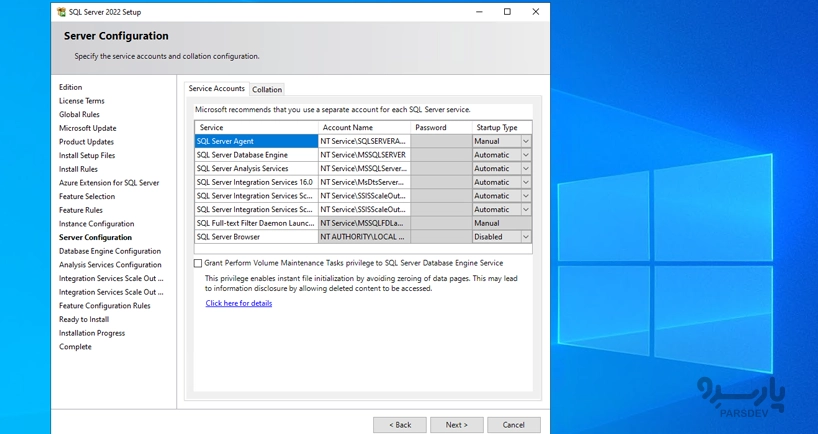This screenshot has width=818, height=434.
Task: Select the Service Accounts tab
Action: 216,89
